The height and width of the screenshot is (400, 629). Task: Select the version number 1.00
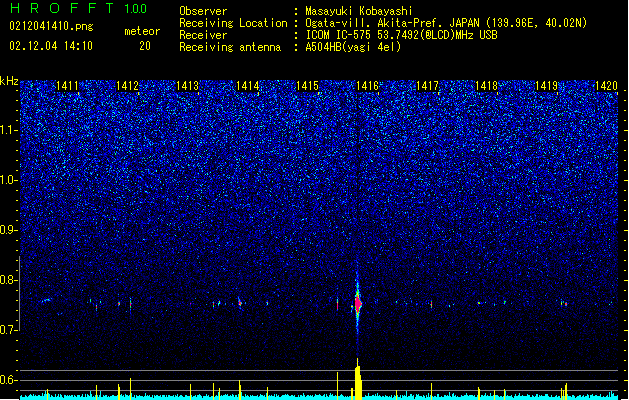(x=136, y=9)
